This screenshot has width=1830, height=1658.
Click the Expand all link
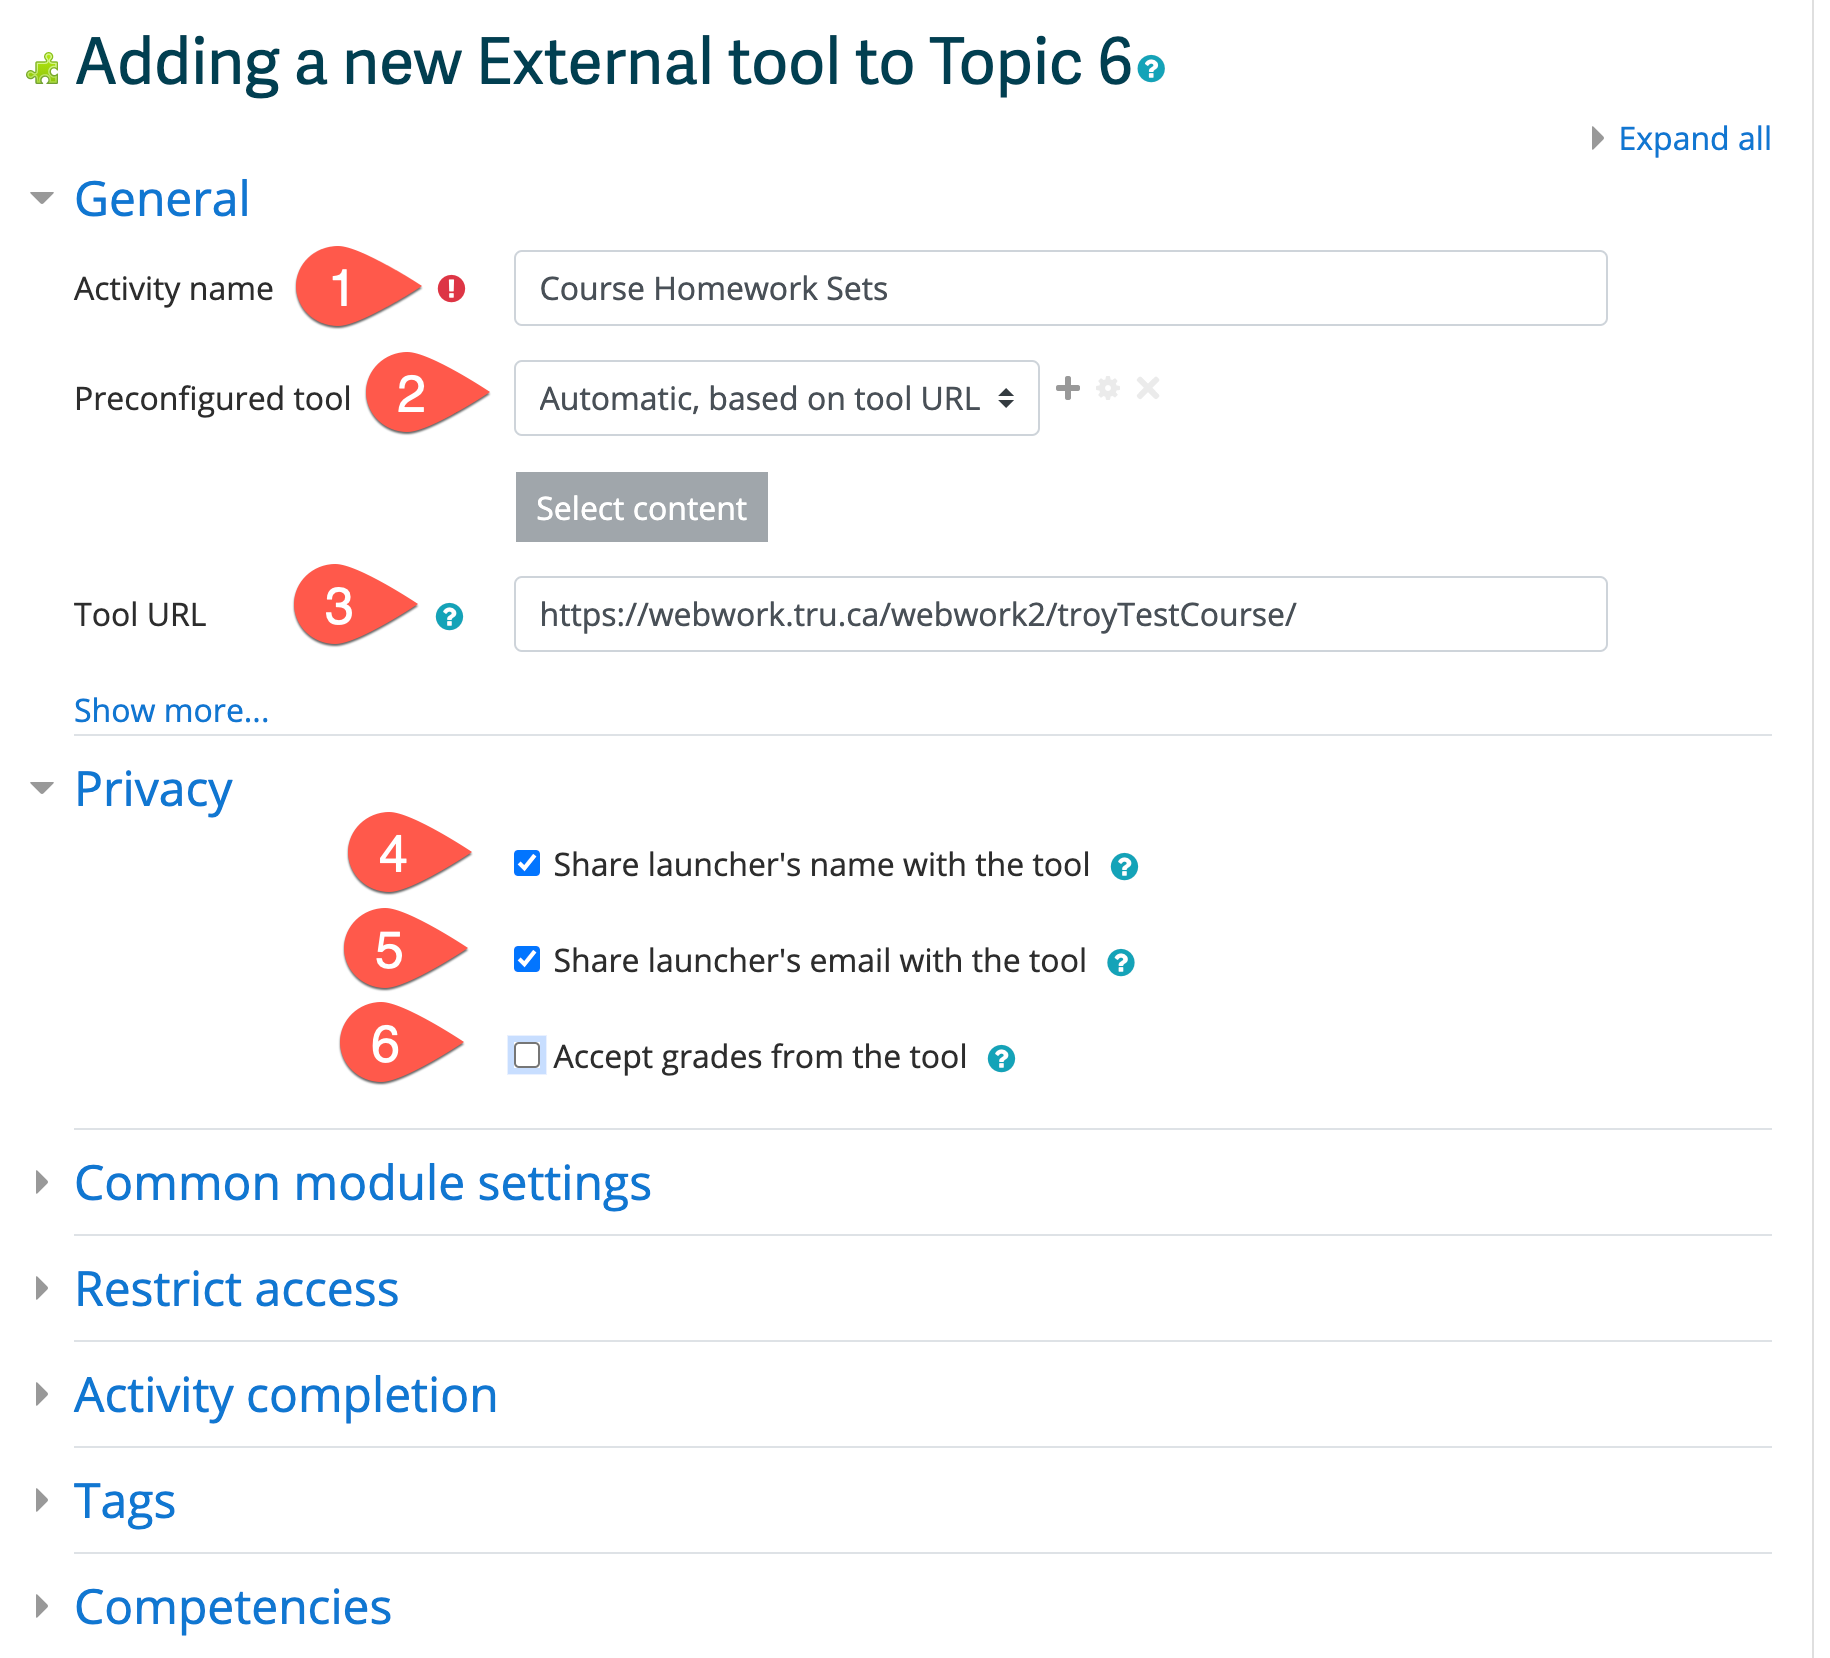coord(1694,138)
